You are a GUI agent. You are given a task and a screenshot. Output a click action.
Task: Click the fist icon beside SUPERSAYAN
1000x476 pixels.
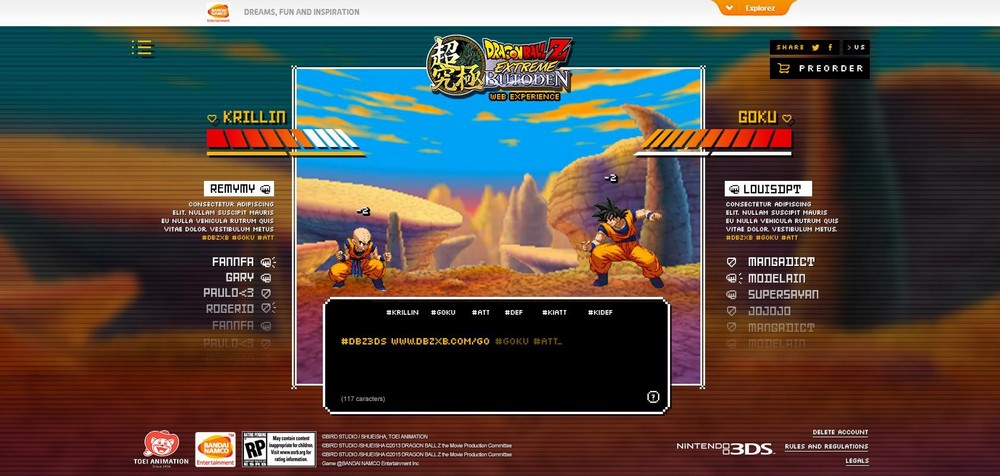coord(732,295)
